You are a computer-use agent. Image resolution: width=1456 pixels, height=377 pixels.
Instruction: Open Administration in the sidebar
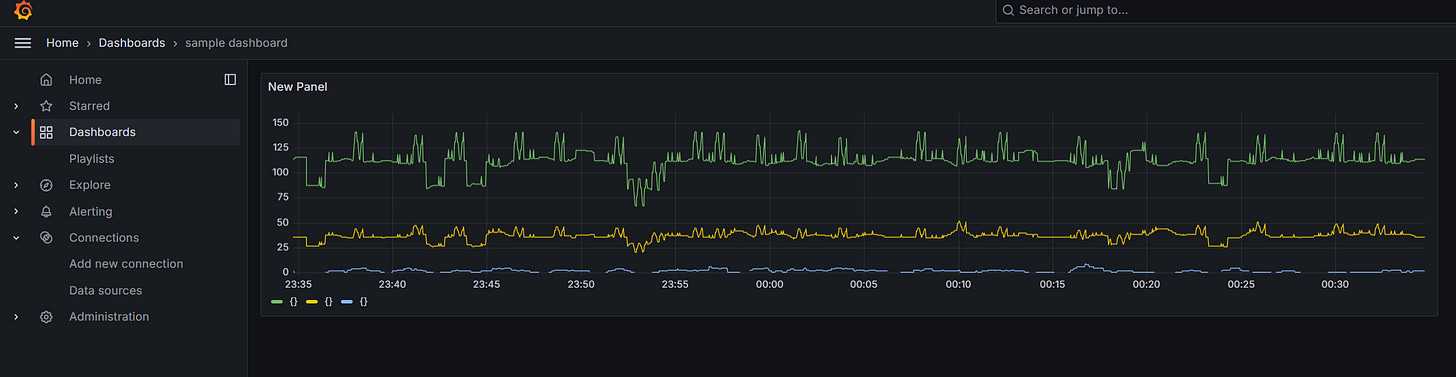click(109, 317)
